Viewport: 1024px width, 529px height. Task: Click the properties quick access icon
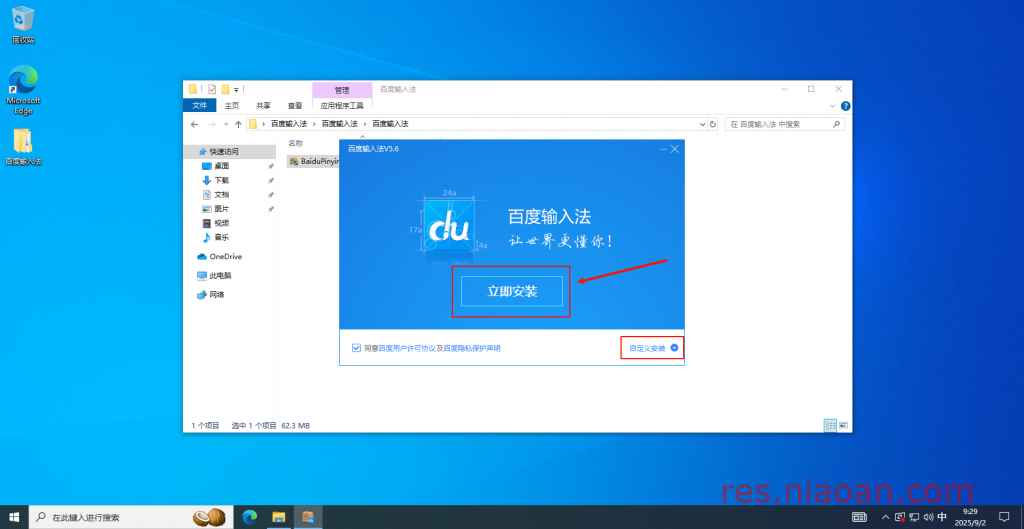[x=212, y=89]
